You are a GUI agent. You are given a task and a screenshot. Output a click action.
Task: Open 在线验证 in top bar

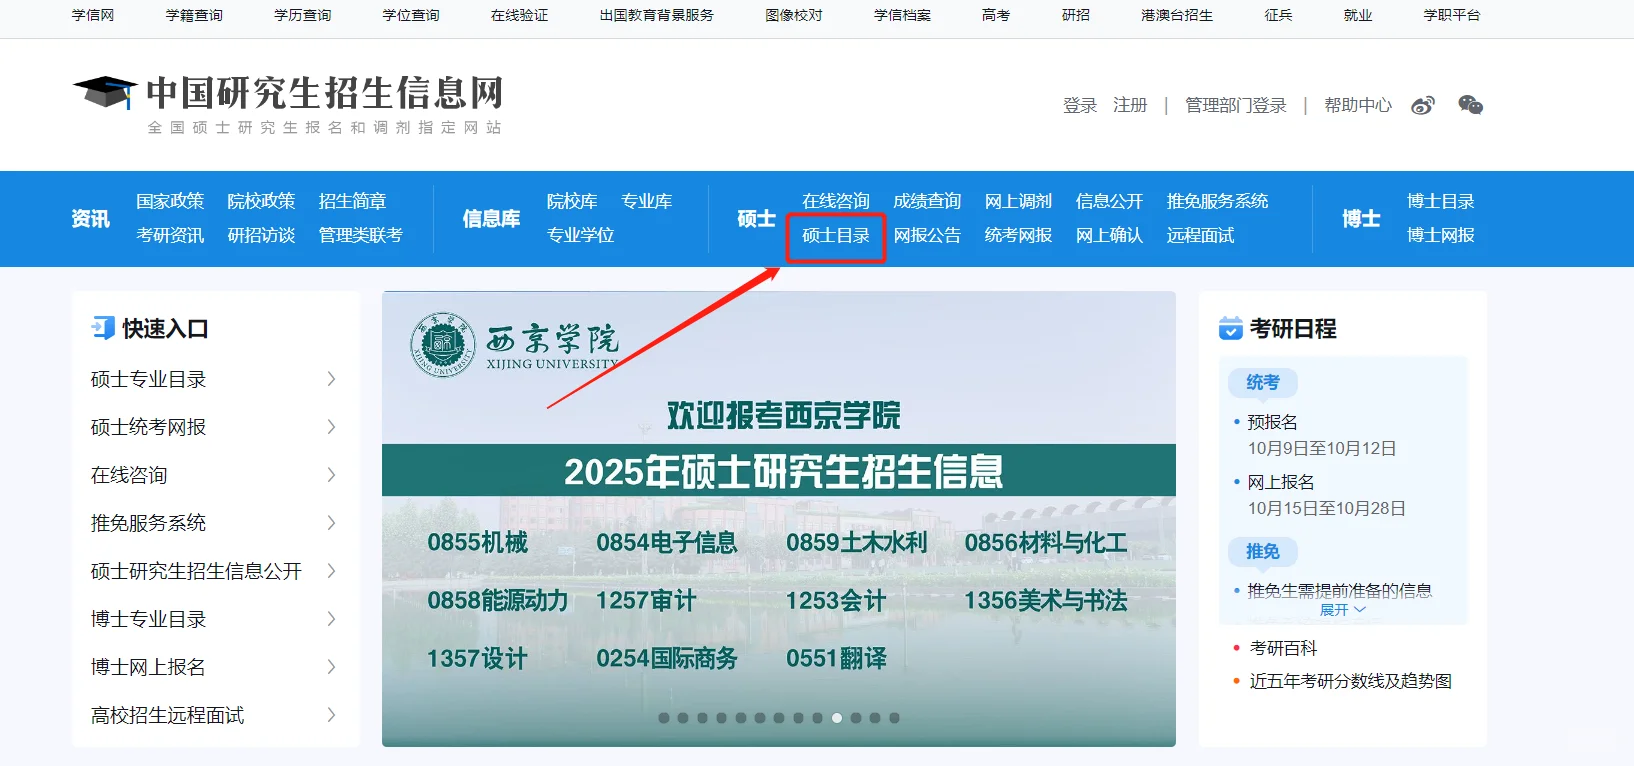519,15
